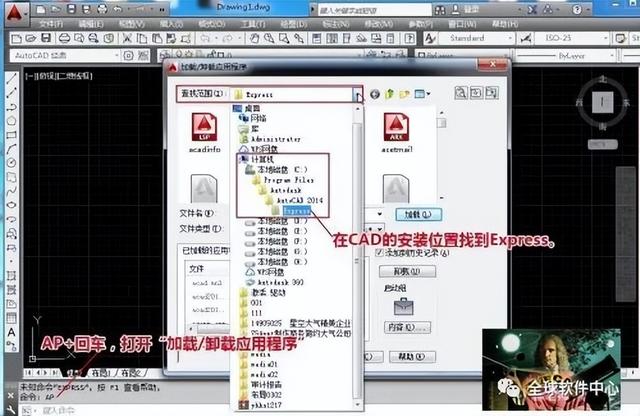The image size is (640, 416).
Task: Select the Multiline Text A tool
Action: point(11,332)
